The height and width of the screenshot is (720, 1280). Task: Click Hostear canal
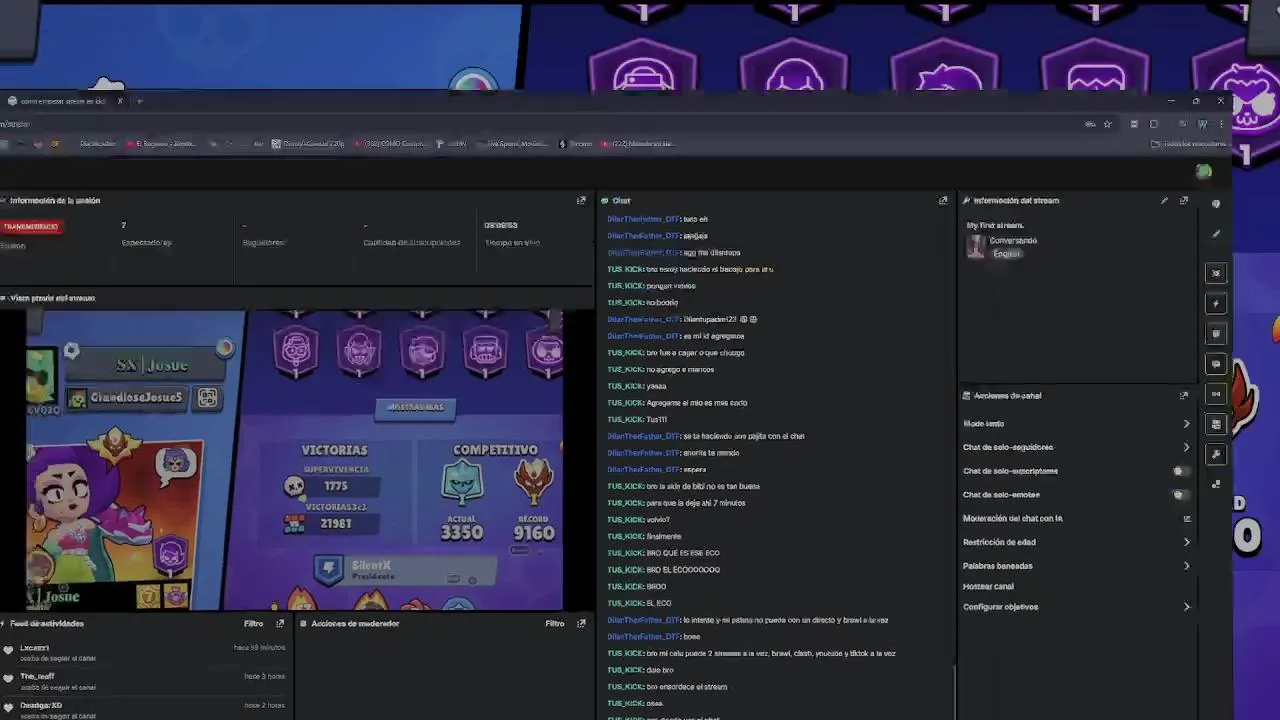[x=988, y=586]
